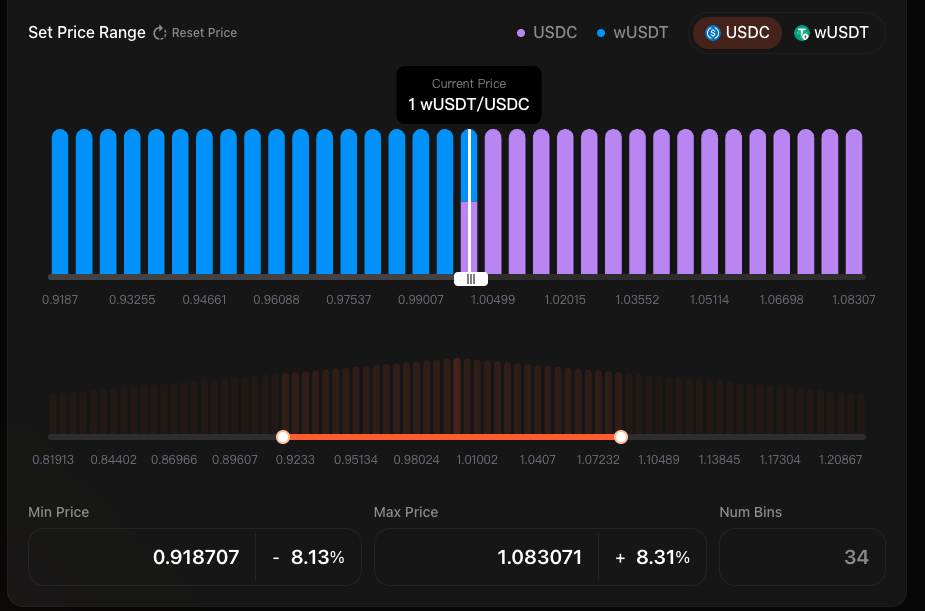Click the left handle of orange range slider
Screen dimensions: 925x611
coord(283,437)
